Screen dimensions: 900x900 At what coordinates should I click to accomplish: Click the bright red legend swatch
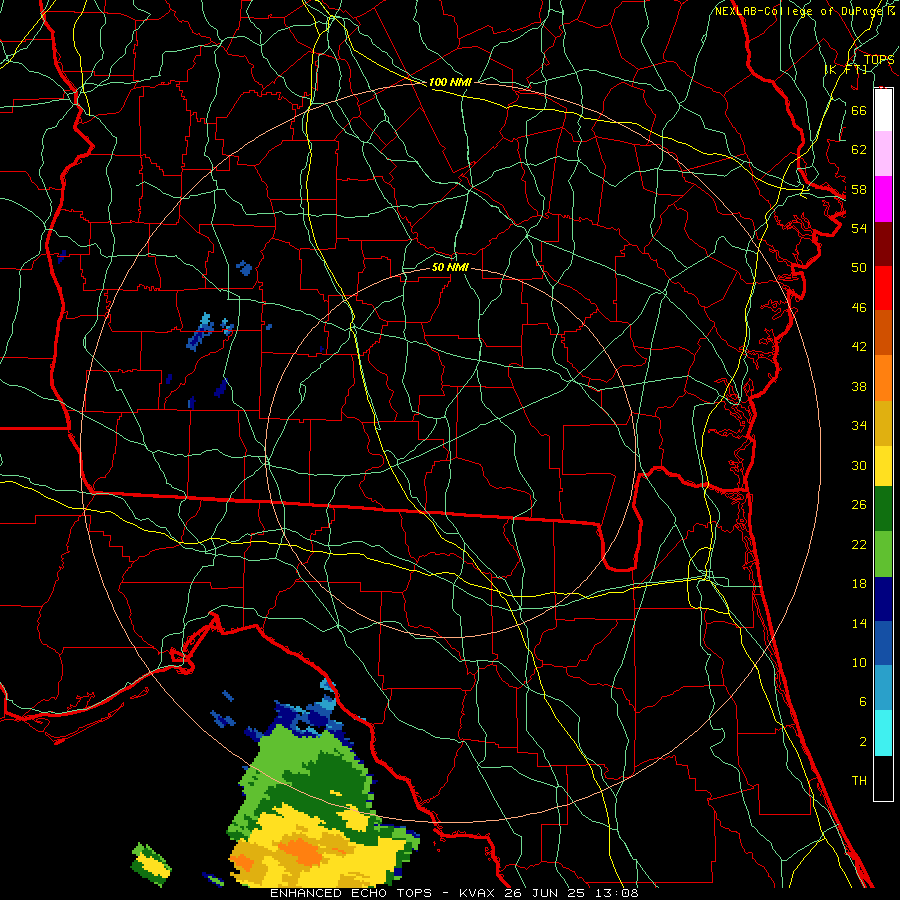click(x=883, y=288)
